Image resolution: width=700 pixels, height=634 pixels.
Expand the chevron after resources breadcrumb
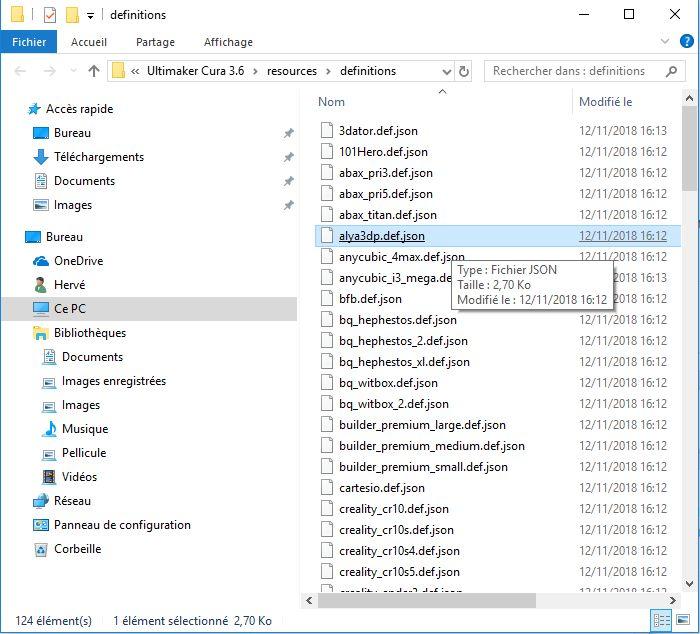[328, 71]
